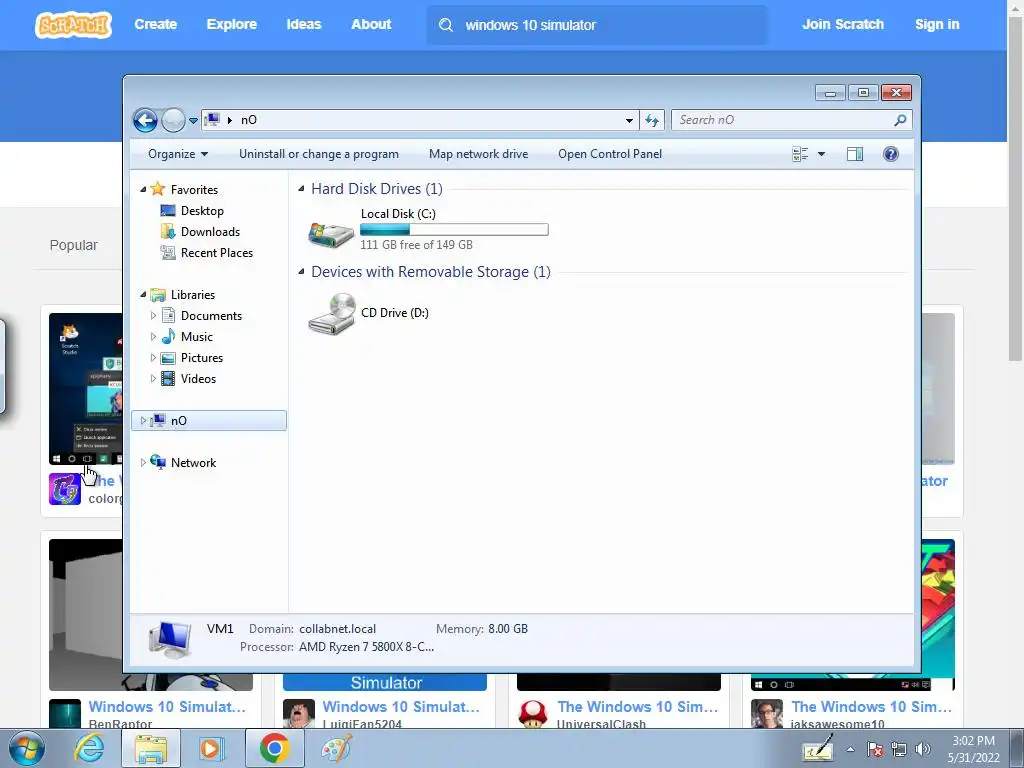Click Map network drive

coord(479,154)
